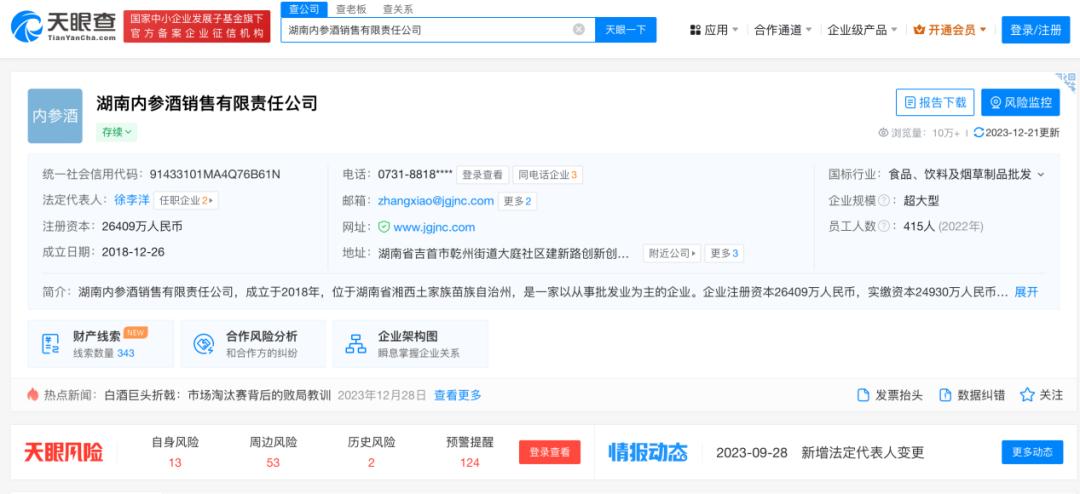
Task: Click the refresh icon next to 2023-12-21更新
Action: (x=979, y=132)
